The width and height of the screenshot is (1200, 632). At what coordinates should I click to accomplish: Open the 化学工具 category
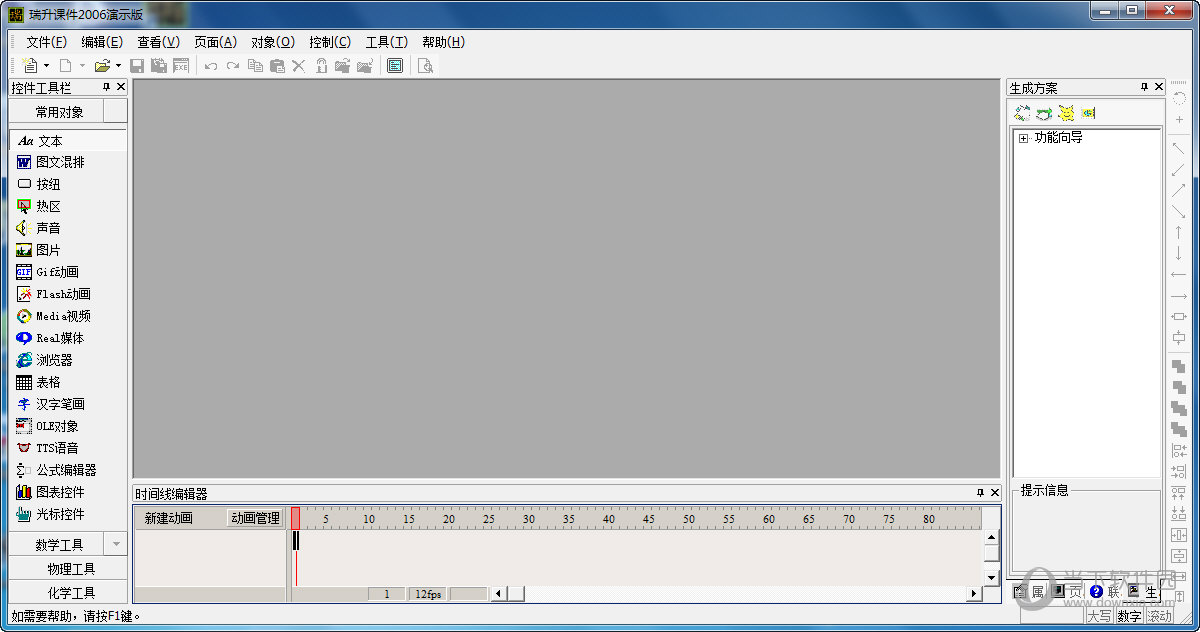pos(69,593)
